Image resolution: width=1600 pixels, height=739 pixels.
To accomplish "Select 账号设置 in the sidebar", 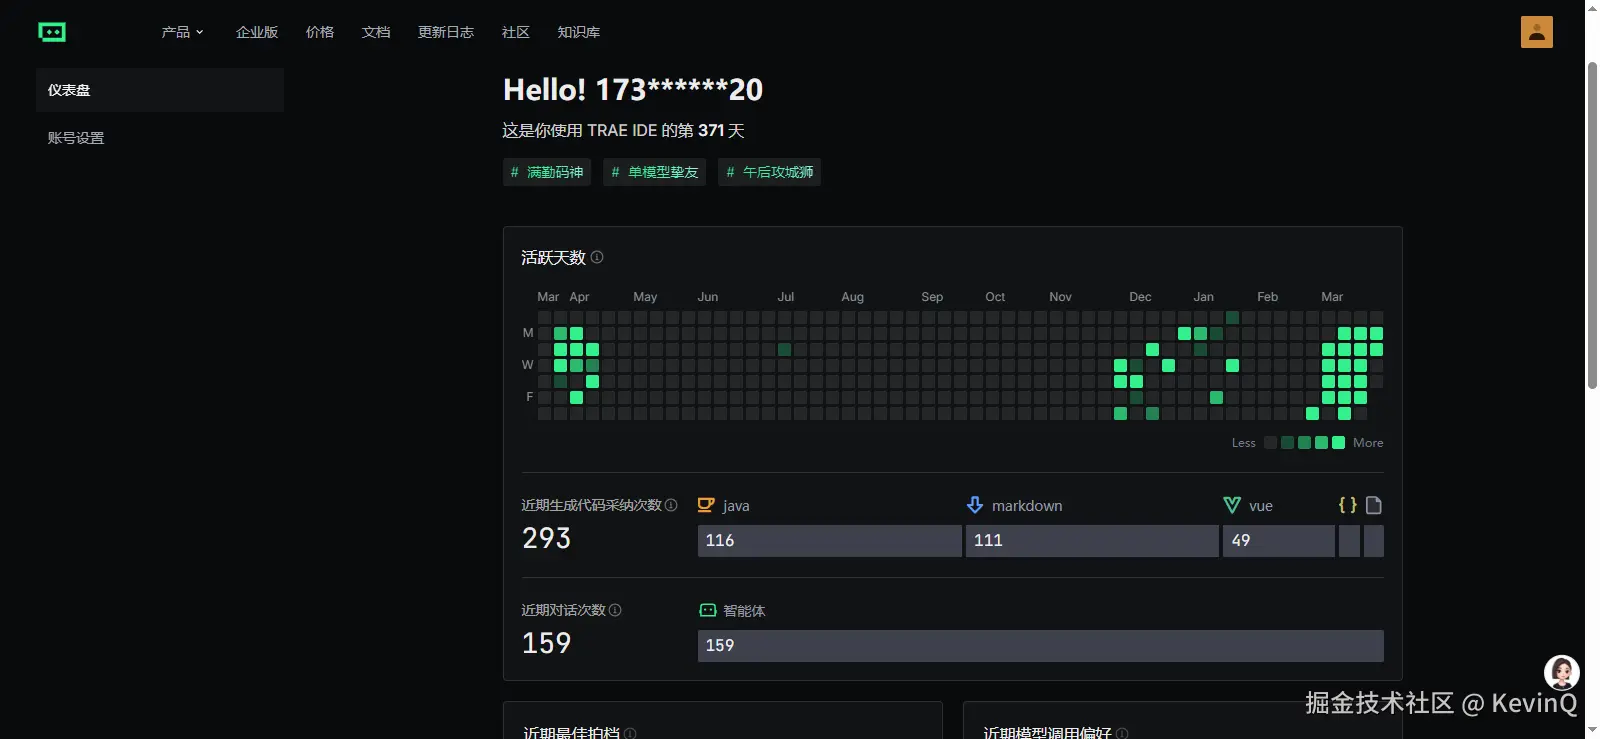I will coord(76,138).
